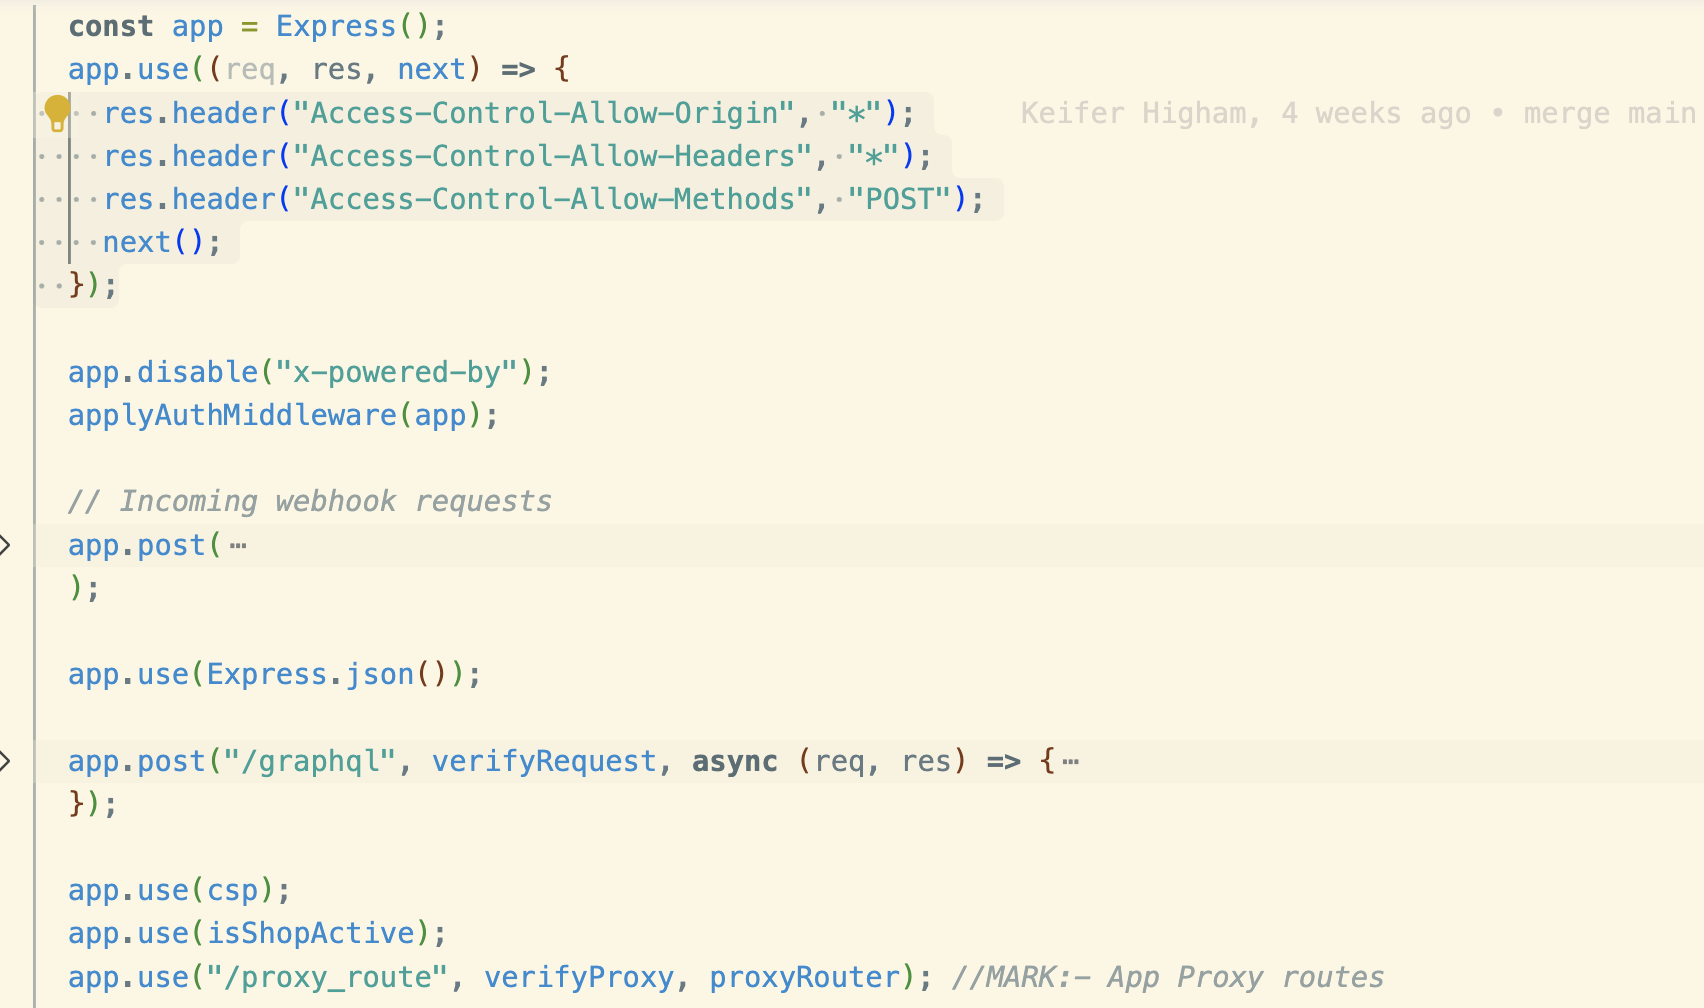Image resolution: width=1704 pixels, height=1008 pixels.
Task: Click on the "/graphql" route string
Action: (310, 761)
